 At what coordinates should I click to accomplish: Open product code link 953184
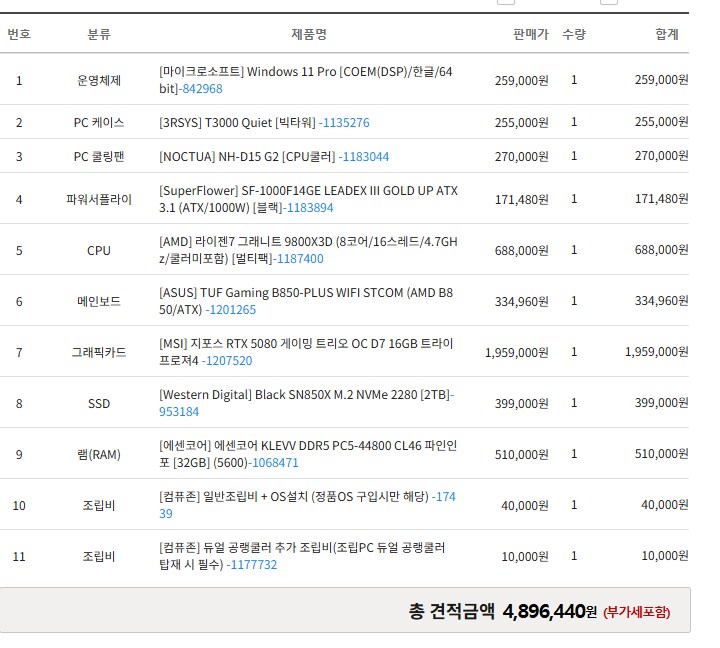(x=179, y=411)
